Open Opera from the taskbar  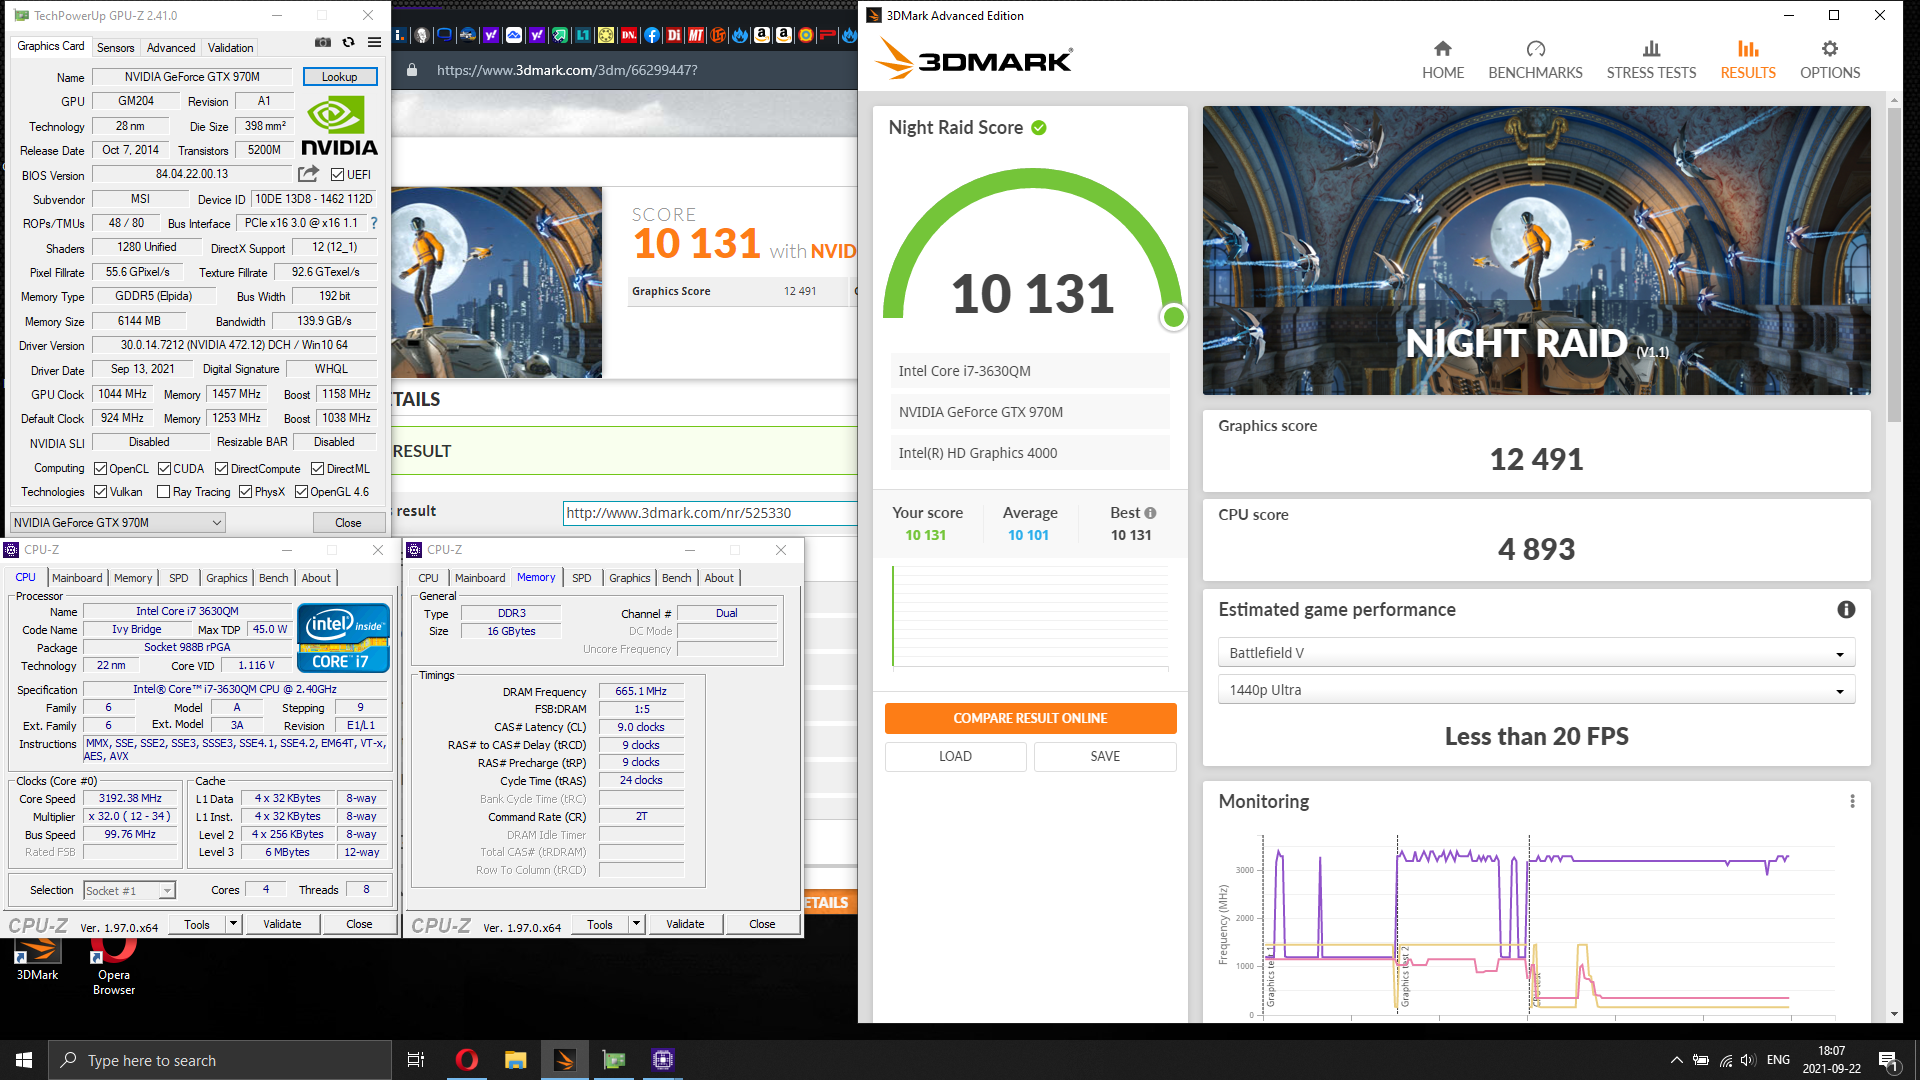click(x=466, y=1060)
